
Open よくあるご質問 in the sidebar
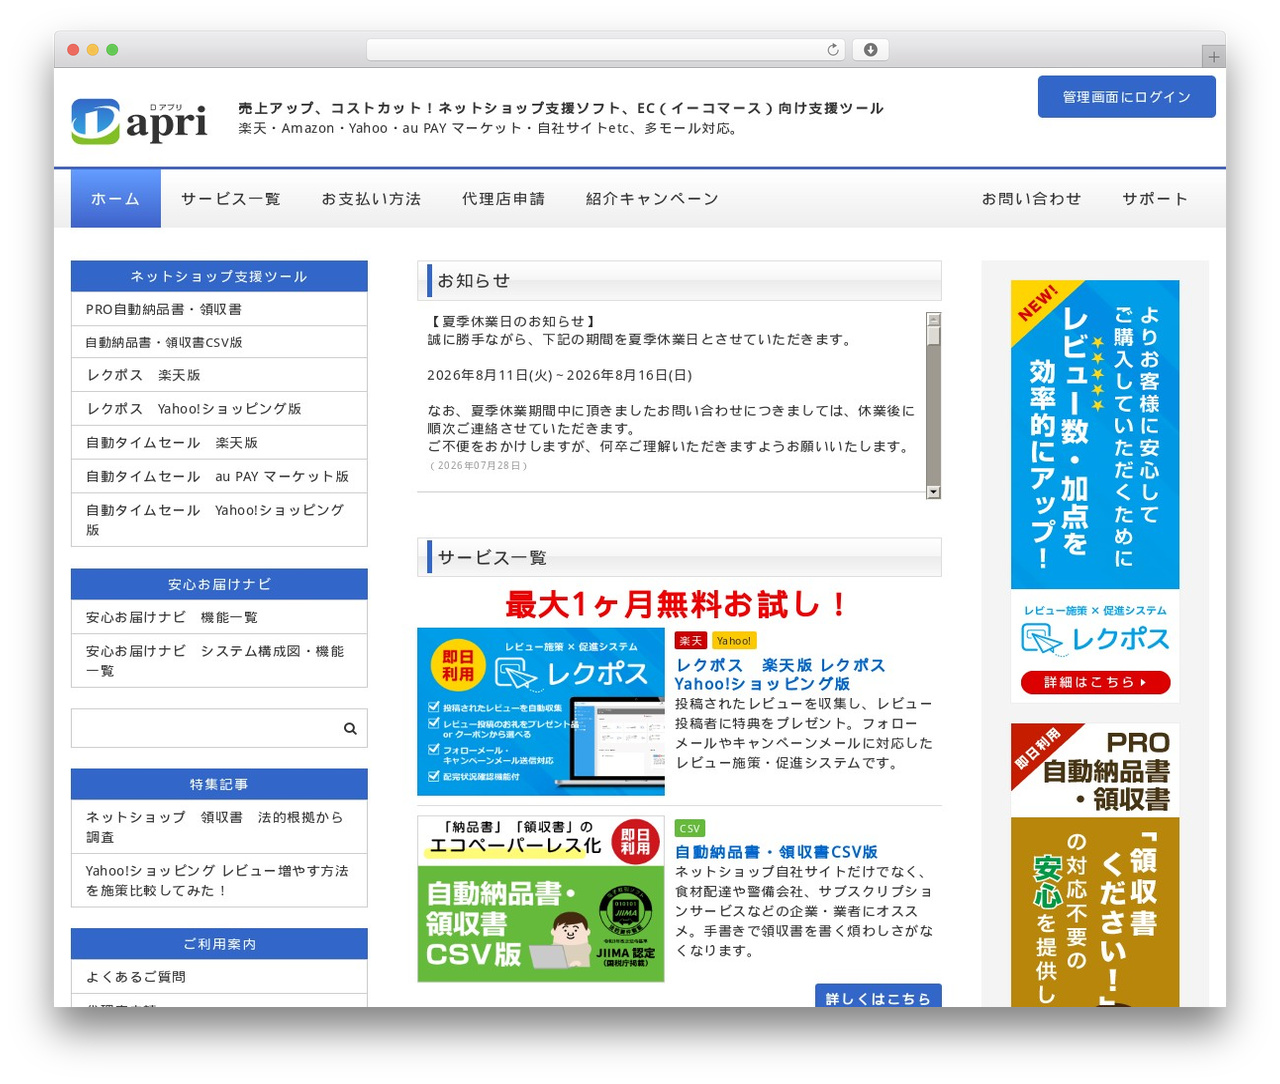click(x=219, y=977)
